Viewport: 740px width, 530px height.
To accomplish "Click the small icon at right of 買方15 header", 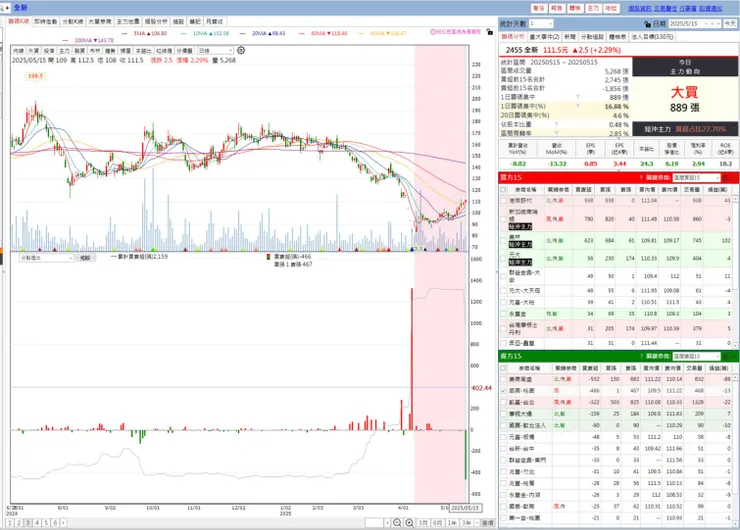I will point(726,177).
